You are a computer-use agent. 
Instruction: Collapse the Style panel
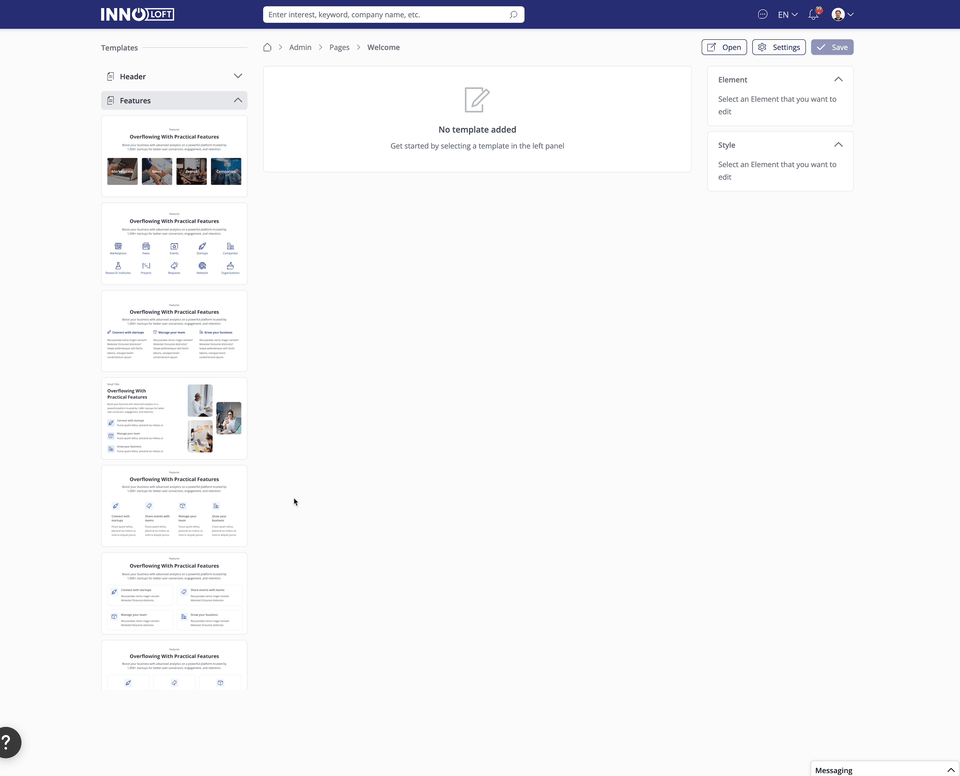(x=838, y=145)
